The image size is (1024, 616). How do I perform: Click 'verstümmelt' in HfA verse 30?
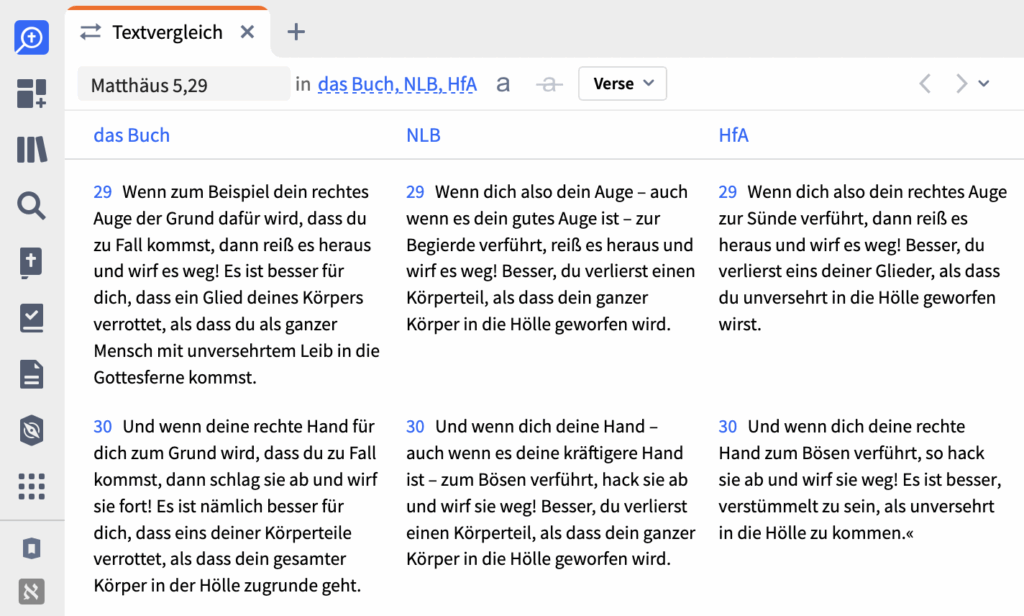767,507
